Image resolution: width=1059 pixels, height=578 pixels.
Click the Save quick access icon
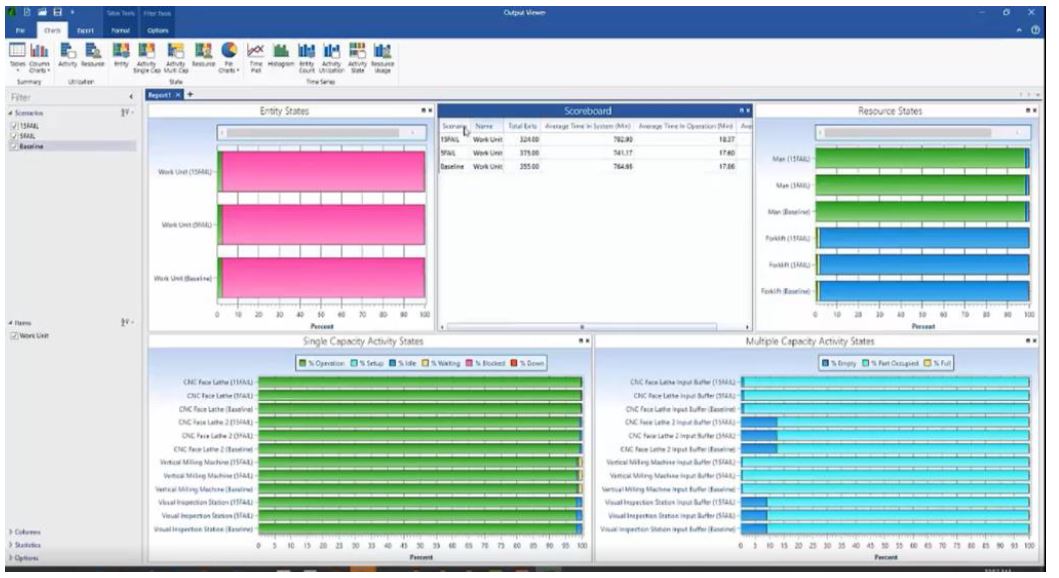pos(57,12)
